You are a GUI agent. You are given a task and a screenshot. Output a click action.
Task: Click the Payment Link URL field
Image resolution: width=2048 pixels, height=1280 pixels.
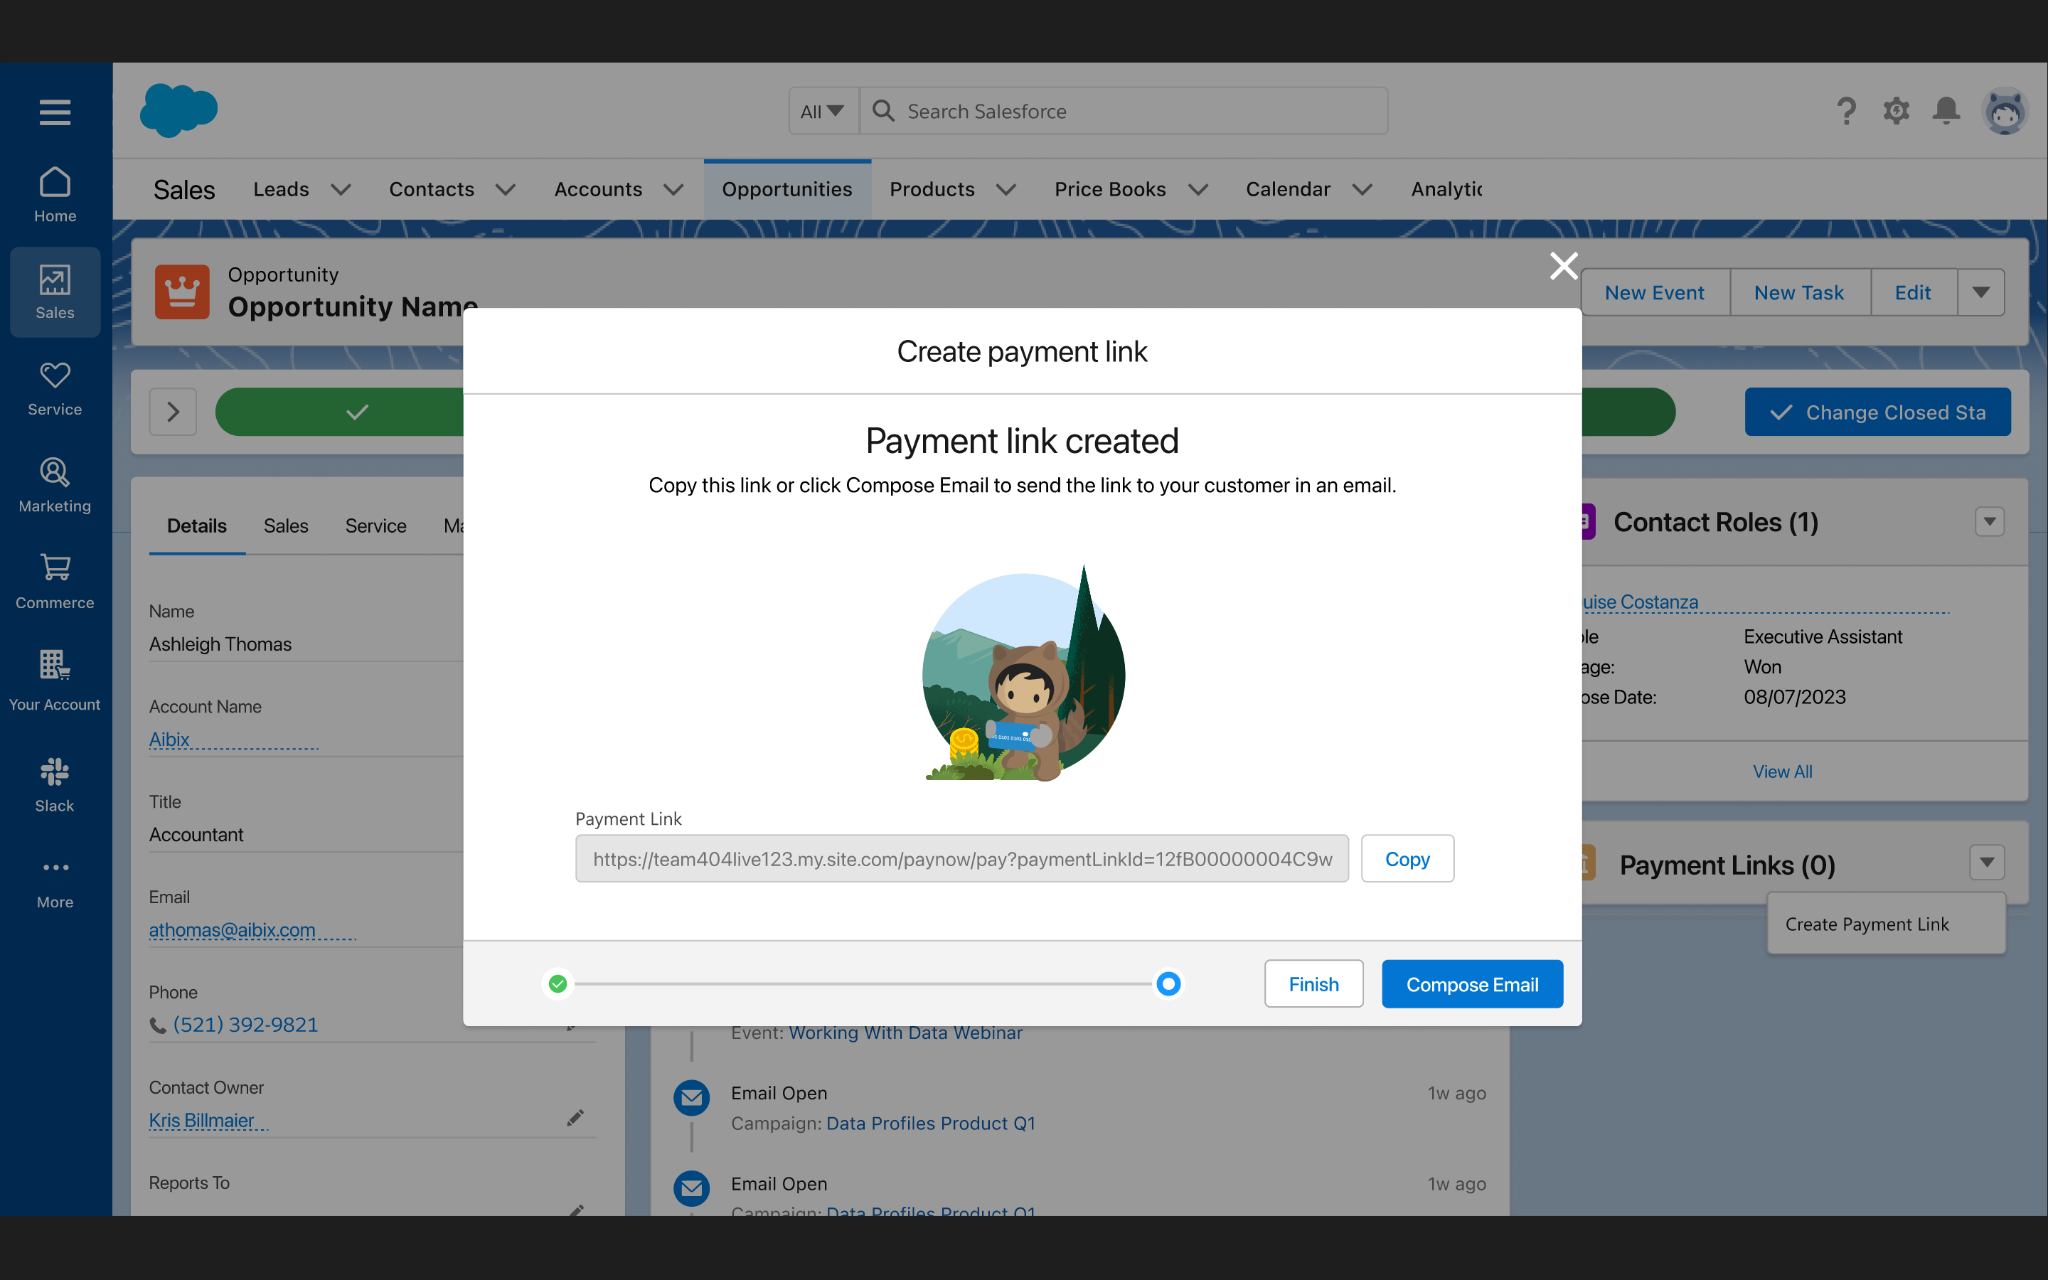click(961, 859)
